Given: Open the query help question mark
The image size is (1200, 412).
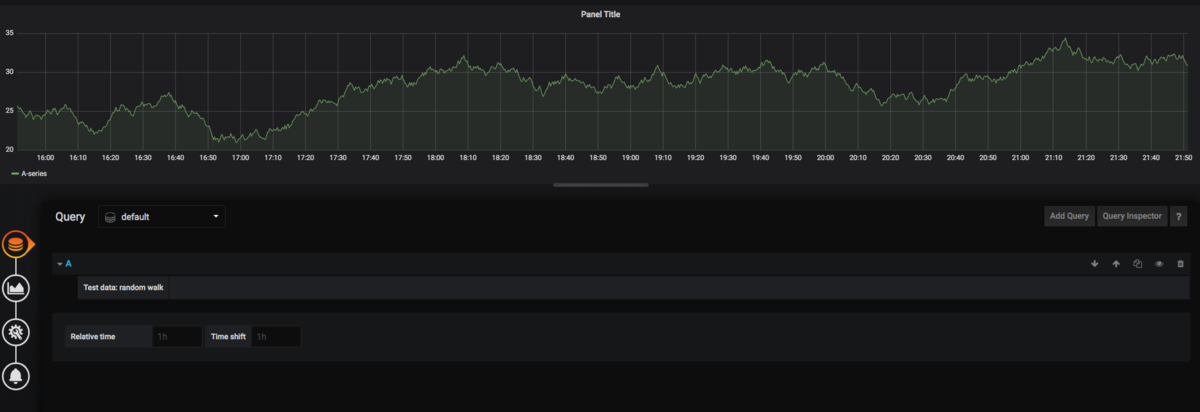Looking at the screenshot, I should 1179,216.
